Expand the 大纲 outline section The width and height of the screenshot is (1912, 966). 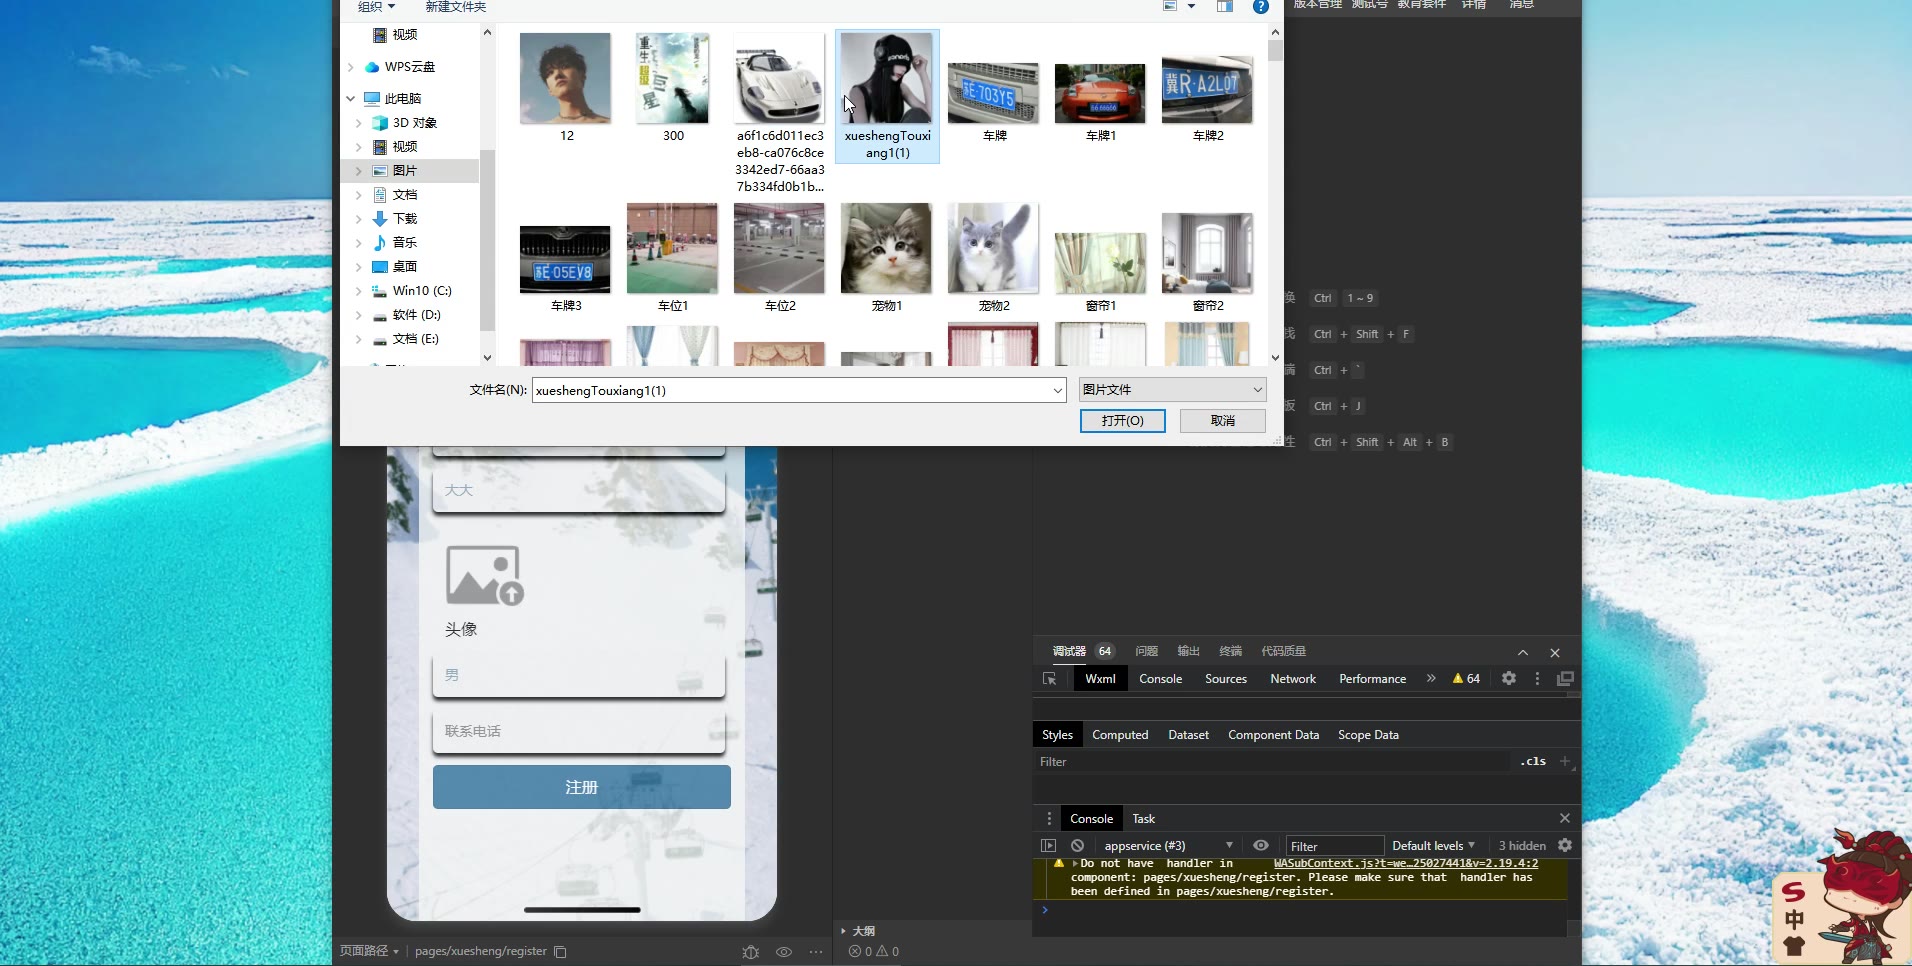point(858,931)
